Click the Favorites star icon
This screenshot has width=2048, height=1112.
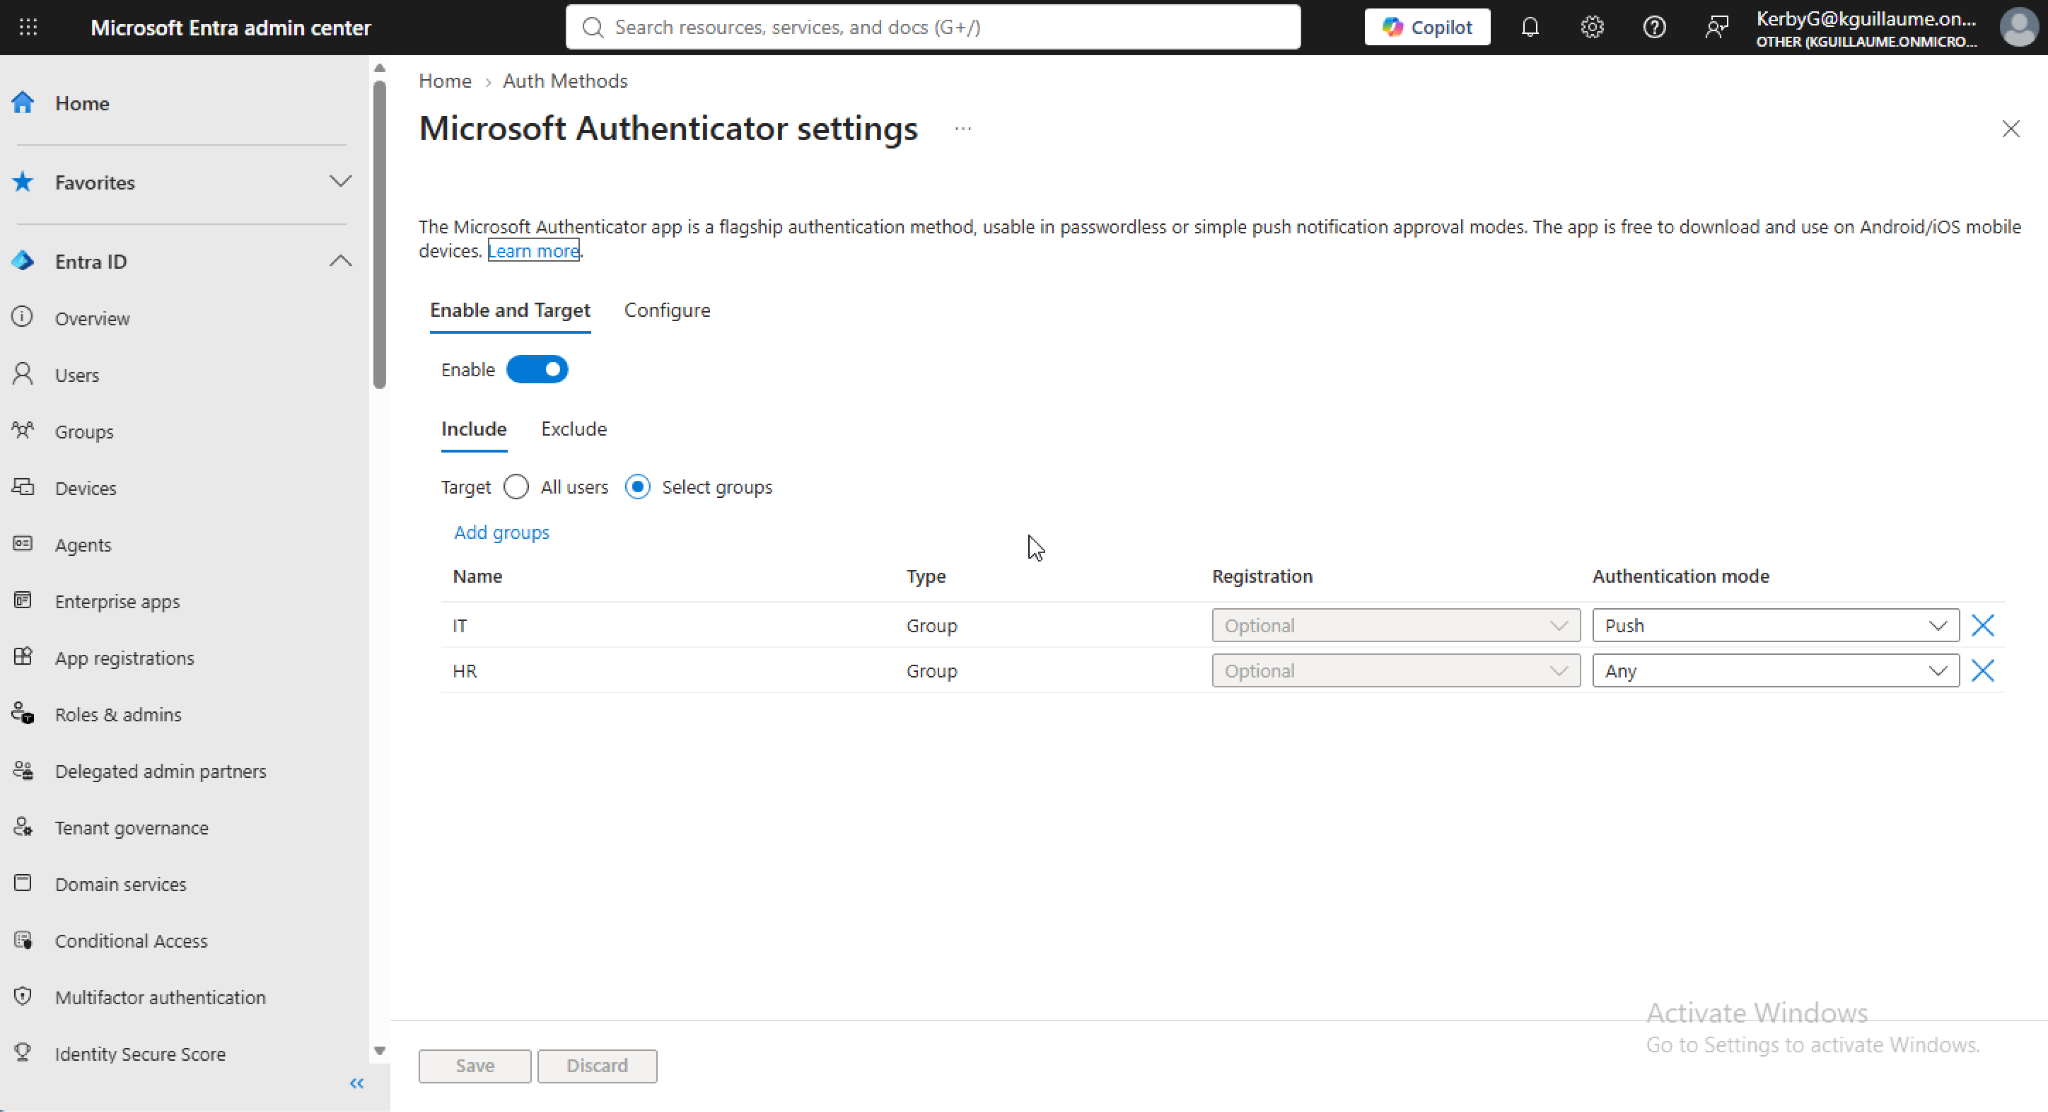(x=23, y=182)
